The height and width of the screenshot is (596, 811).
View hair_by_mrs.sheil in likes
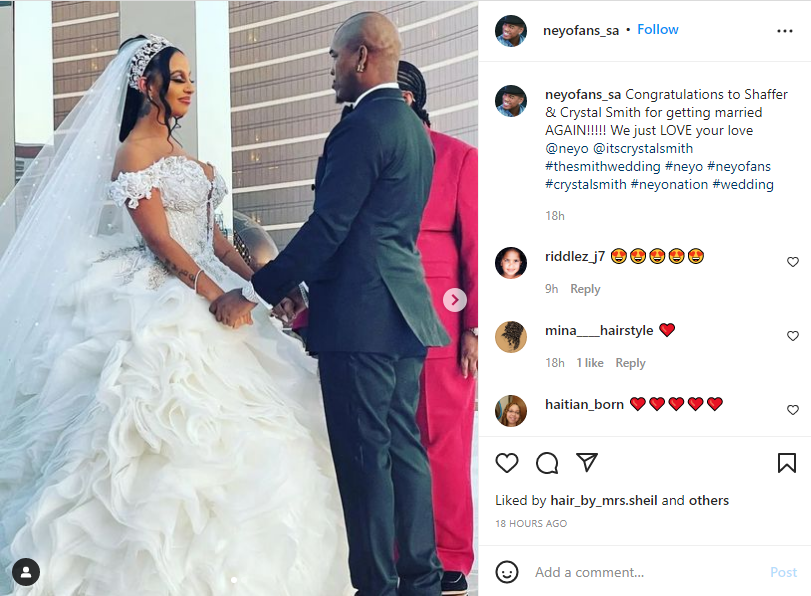(604, 500)
